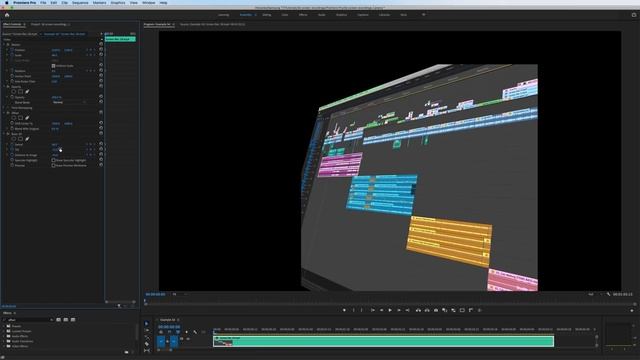Click the Program monitor playhead timecode
This screenshot has width=640, height=360.
(x=155, y=294)
